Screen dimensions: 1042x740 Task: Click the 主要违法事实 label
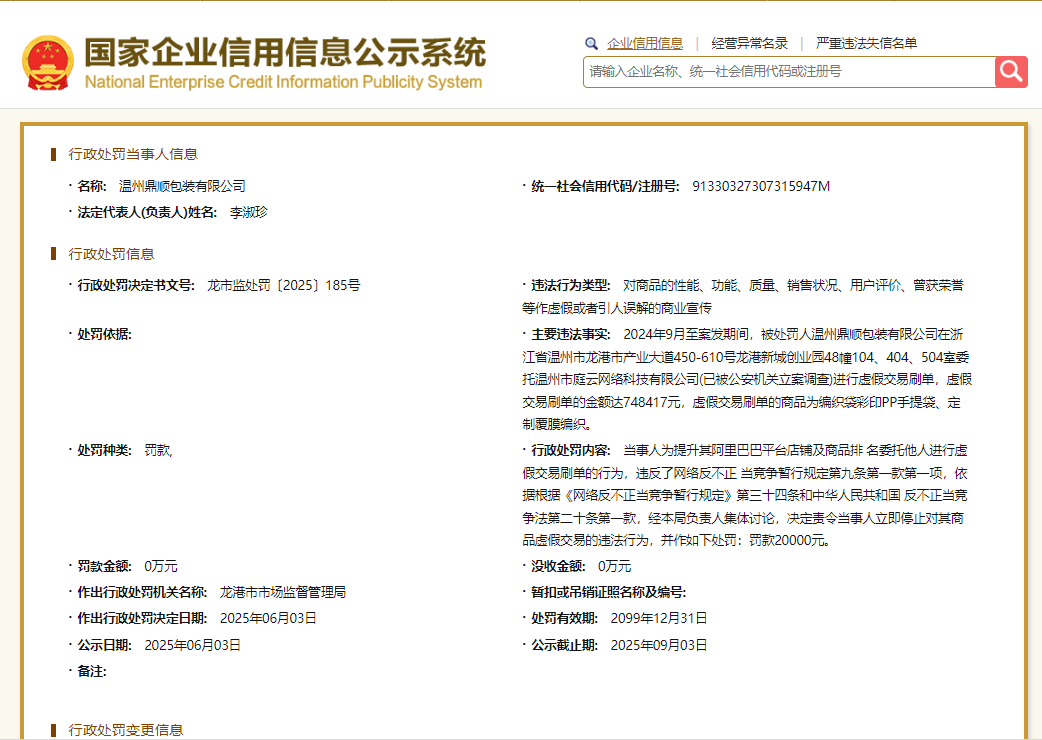(571, 334)
